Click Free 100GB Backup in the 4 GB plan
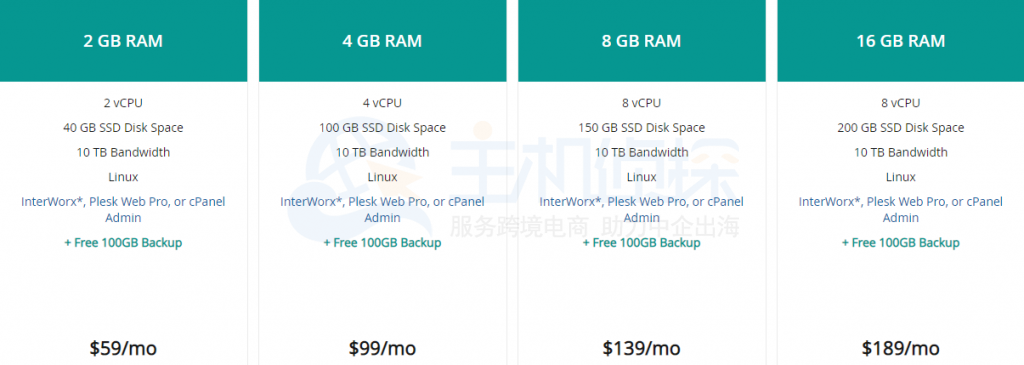1024x365 pixels. click(383, 243)
